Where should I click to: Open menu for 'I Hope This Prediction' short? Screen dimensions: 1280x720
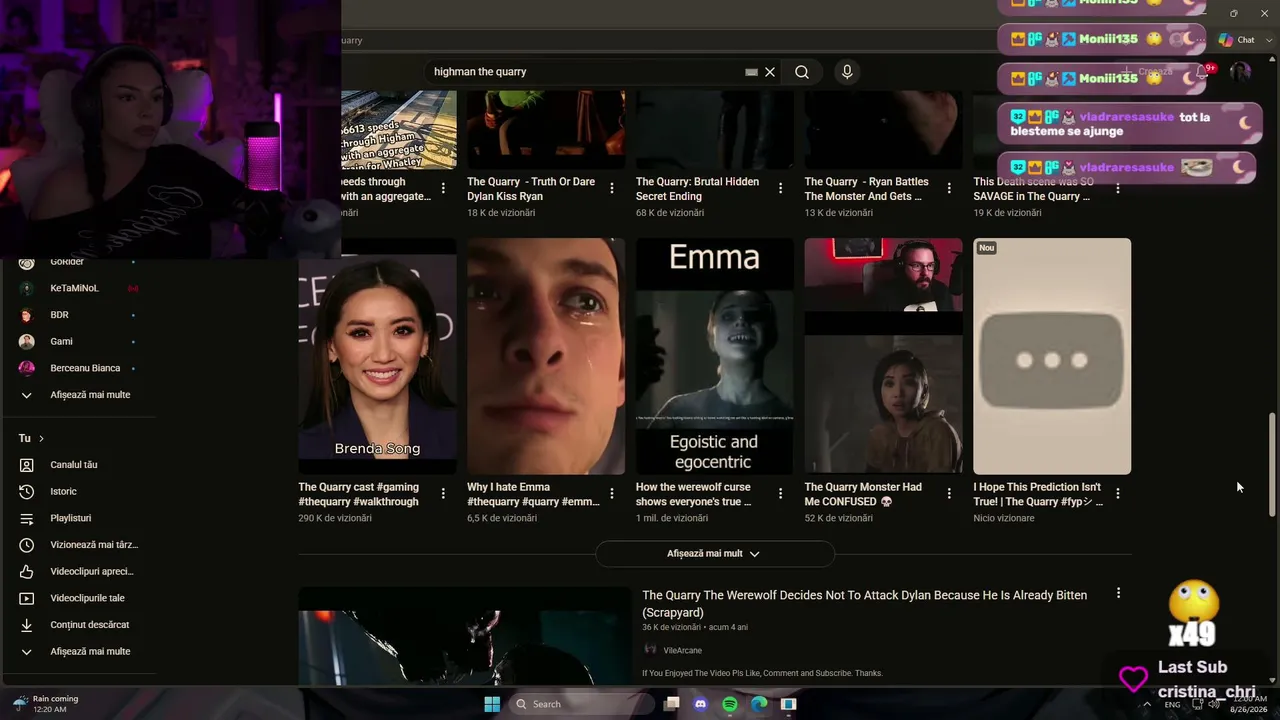pos(1118,494)
